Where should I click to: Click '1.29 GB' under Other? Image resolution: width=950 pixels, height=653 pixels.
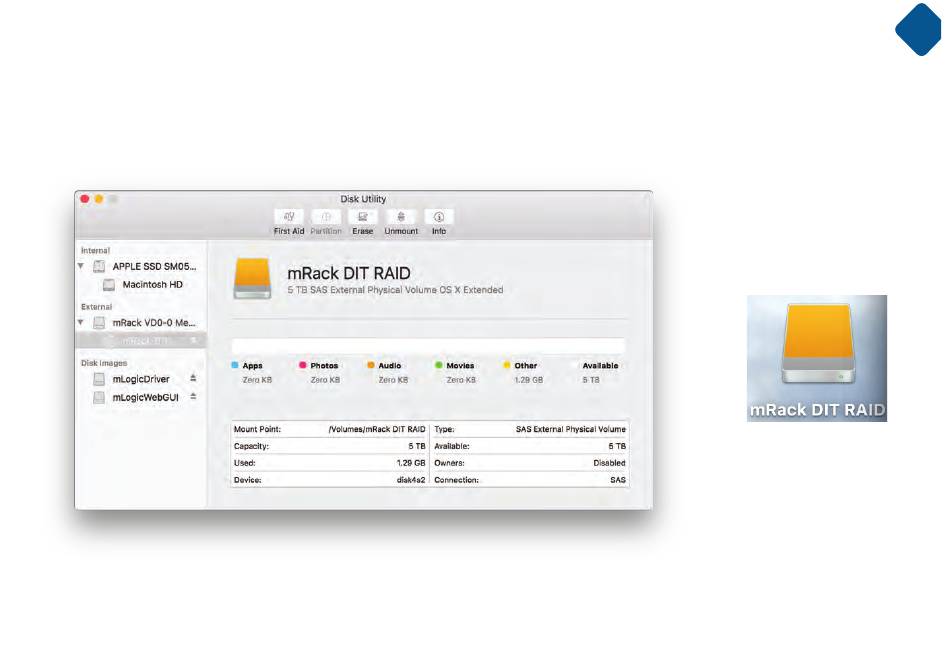coord(529,380)
